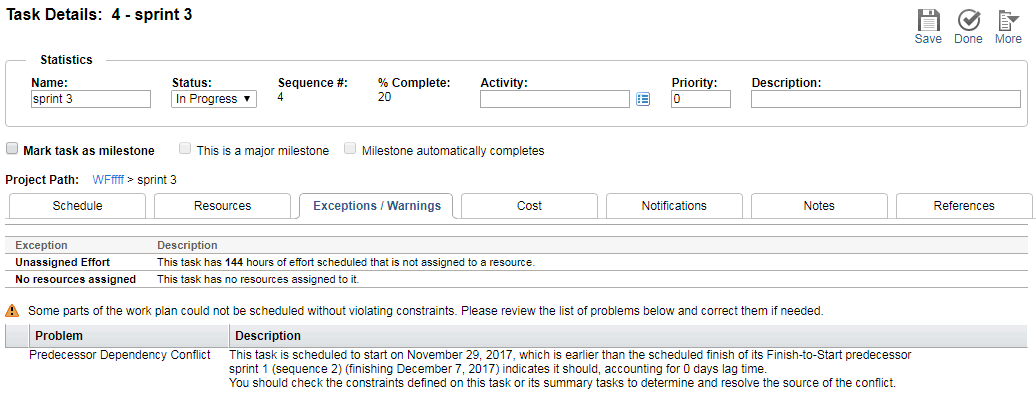Click the Priority input field

[701, 99]
